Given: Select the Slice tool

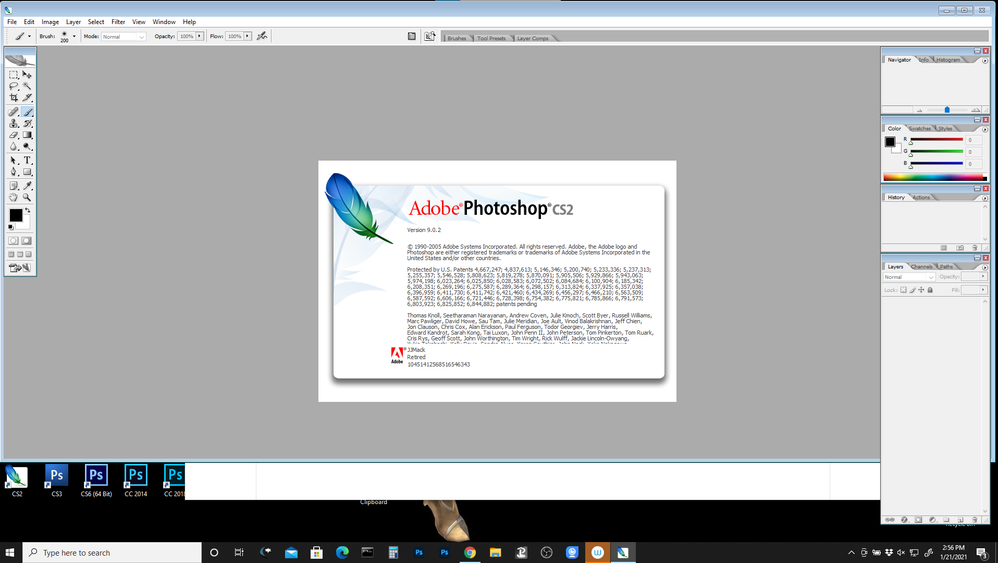Looking at the screenshot, I should [27, 97].
